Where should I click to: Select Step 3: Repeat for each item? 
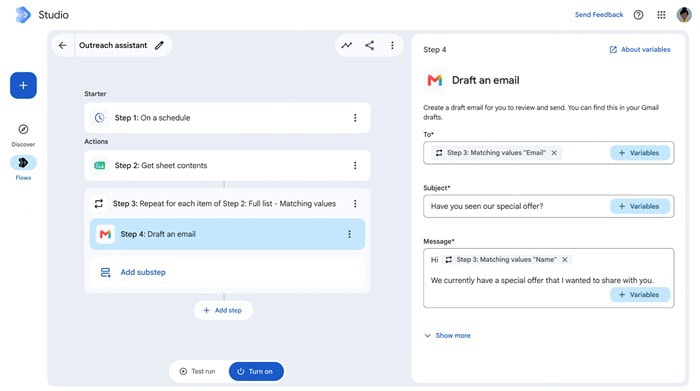pos(227,204)
